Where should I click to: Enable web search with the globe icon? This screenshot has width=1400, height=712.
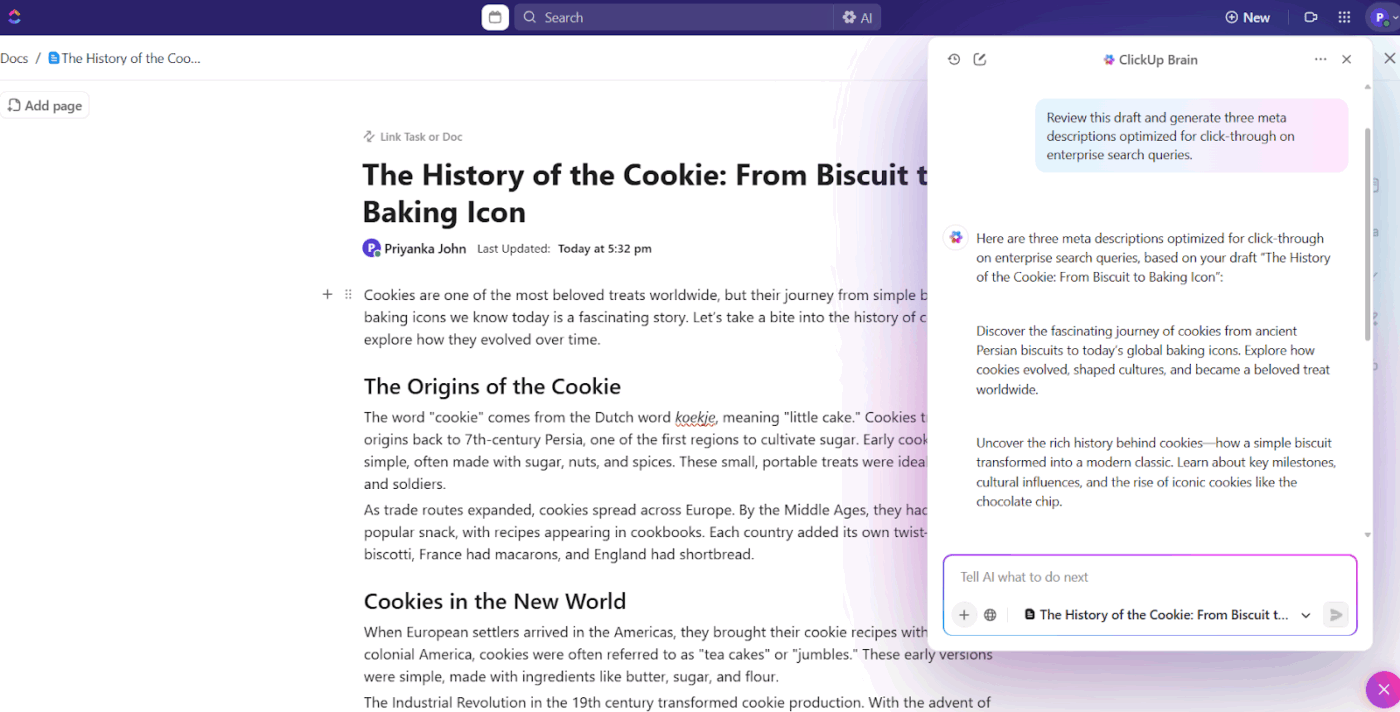click(990, 614)
